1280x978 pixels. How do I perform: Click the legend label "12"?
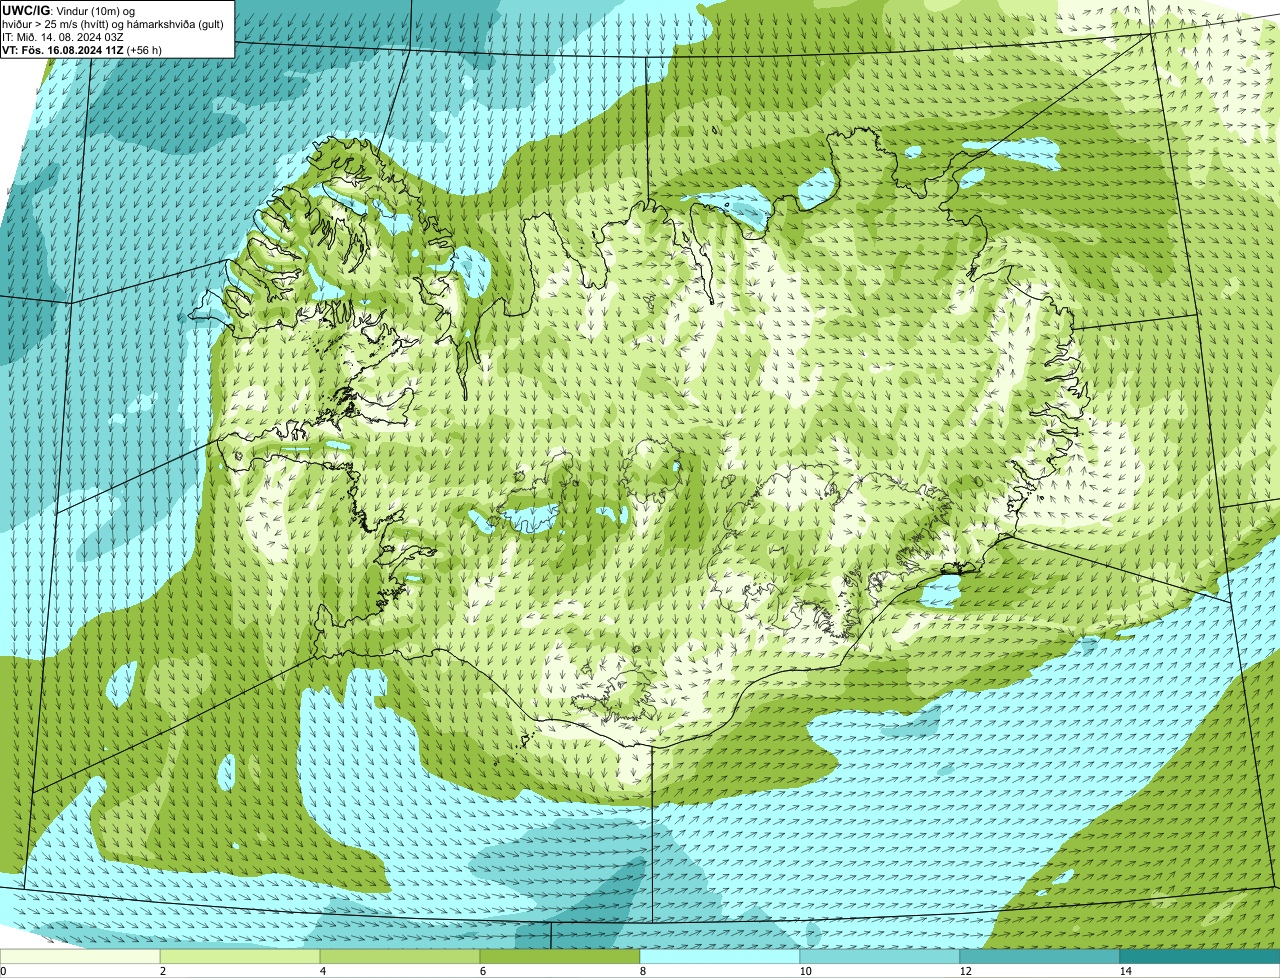click(x=965, y=971)
